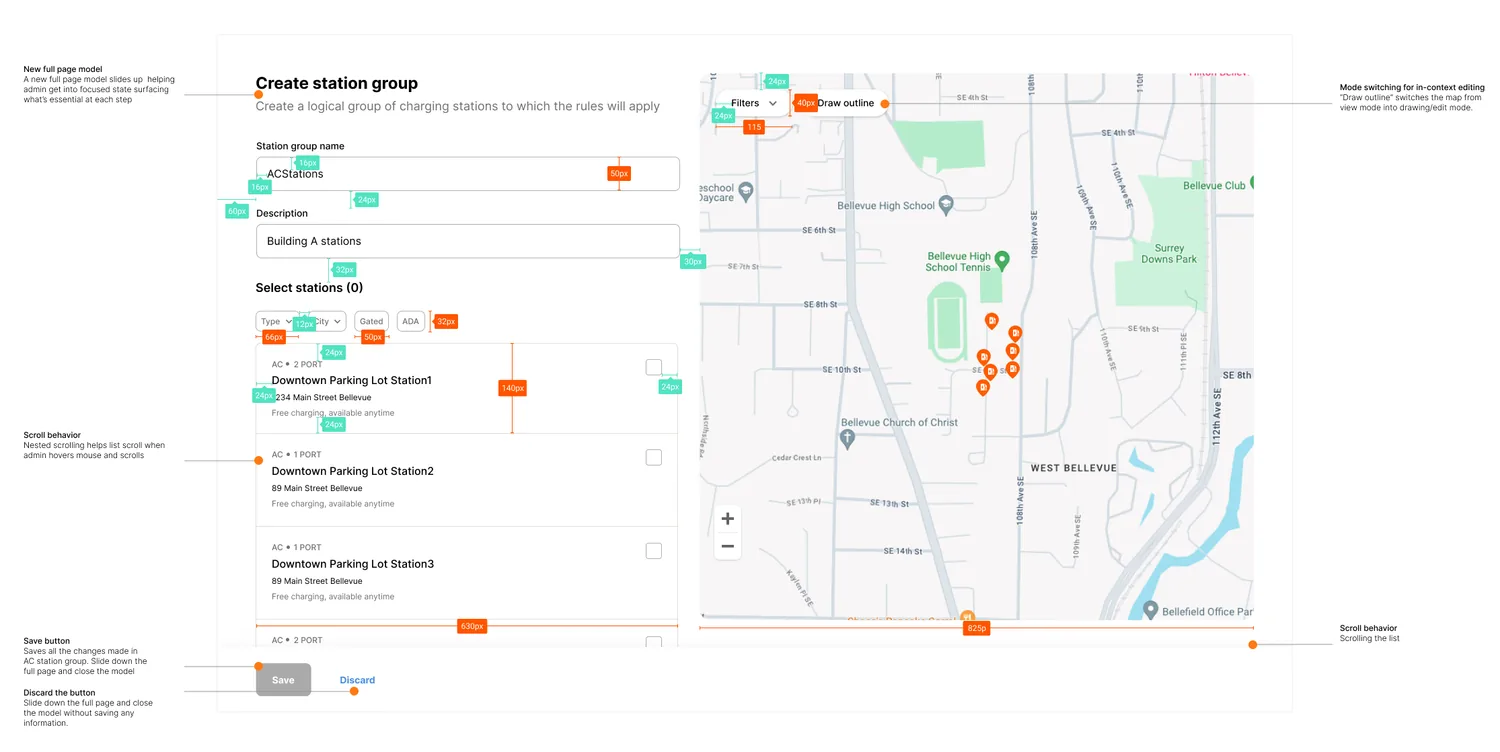Toggle the ADA filter chip
The width and height of the screenshot is (1500, 752).
[411, 321]
